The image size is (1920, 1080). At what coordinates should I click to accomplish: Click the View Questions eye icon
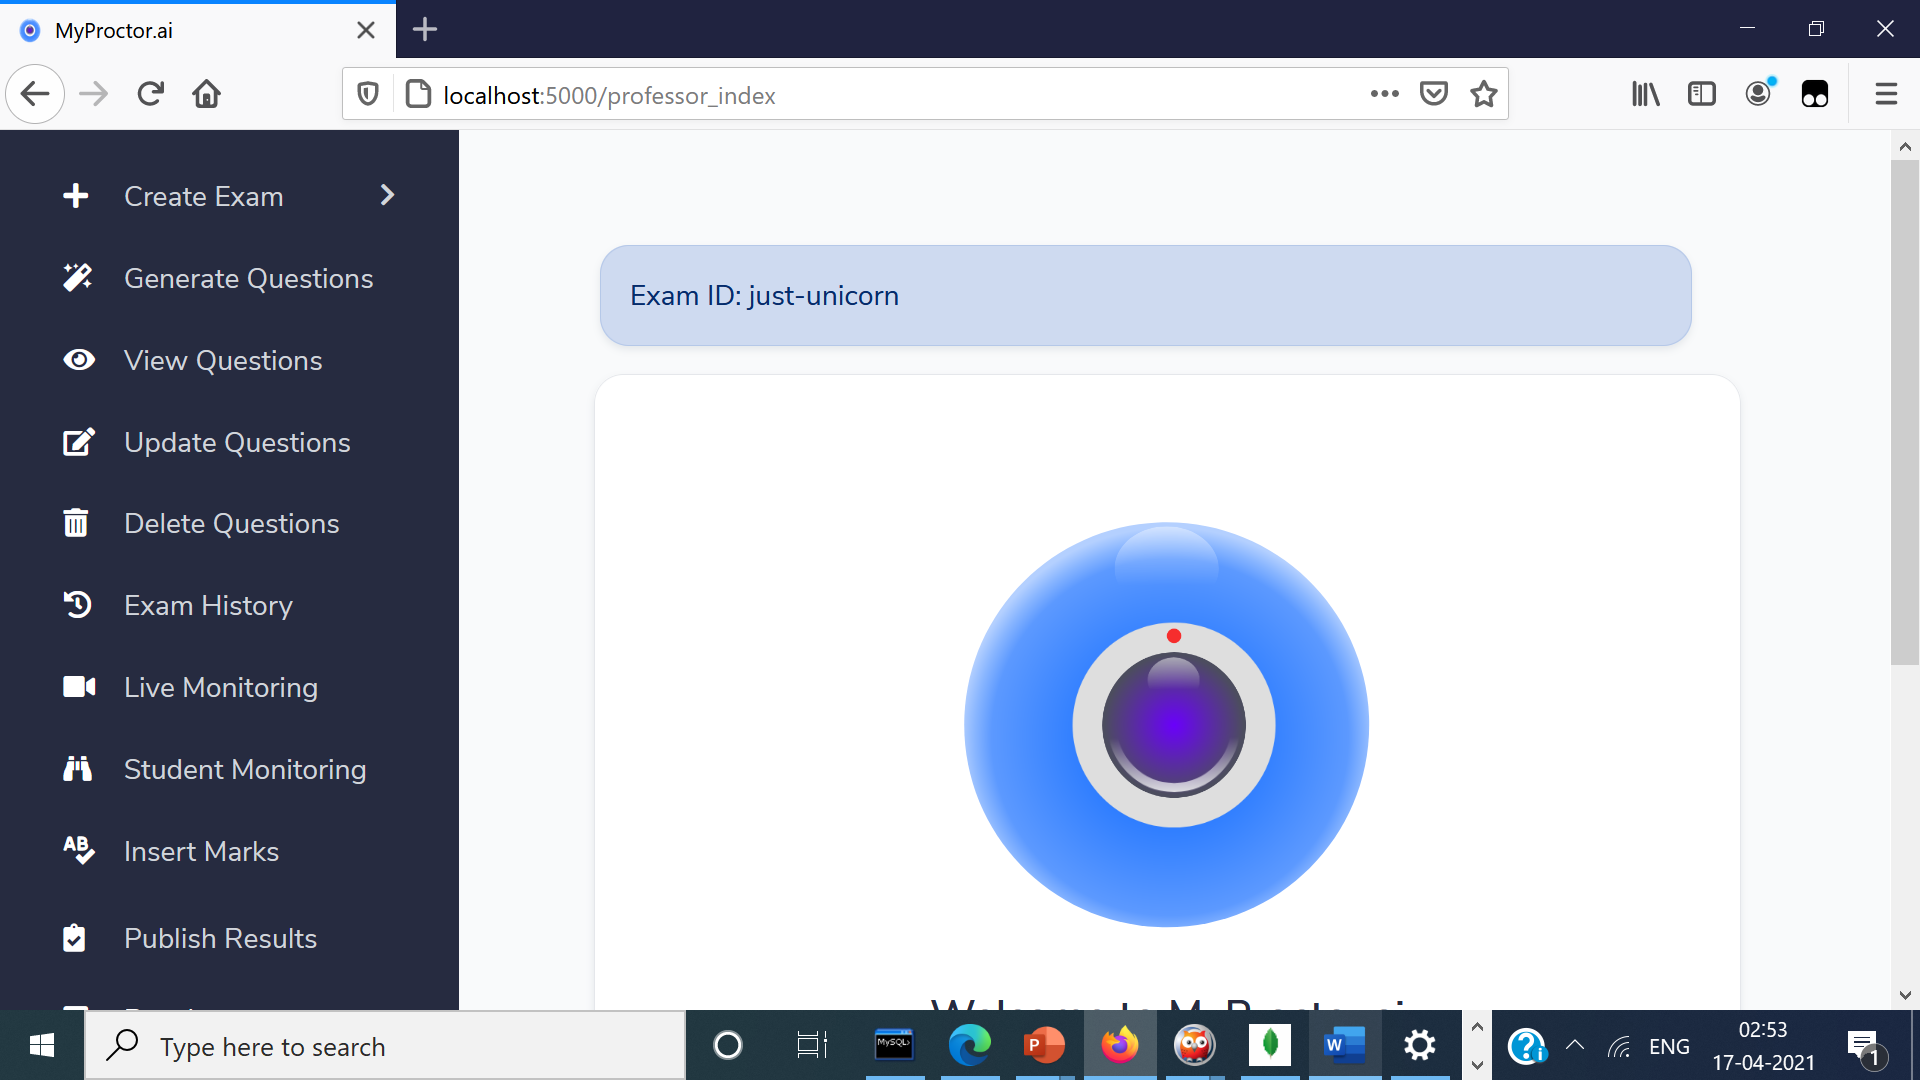tap(78, 360)
